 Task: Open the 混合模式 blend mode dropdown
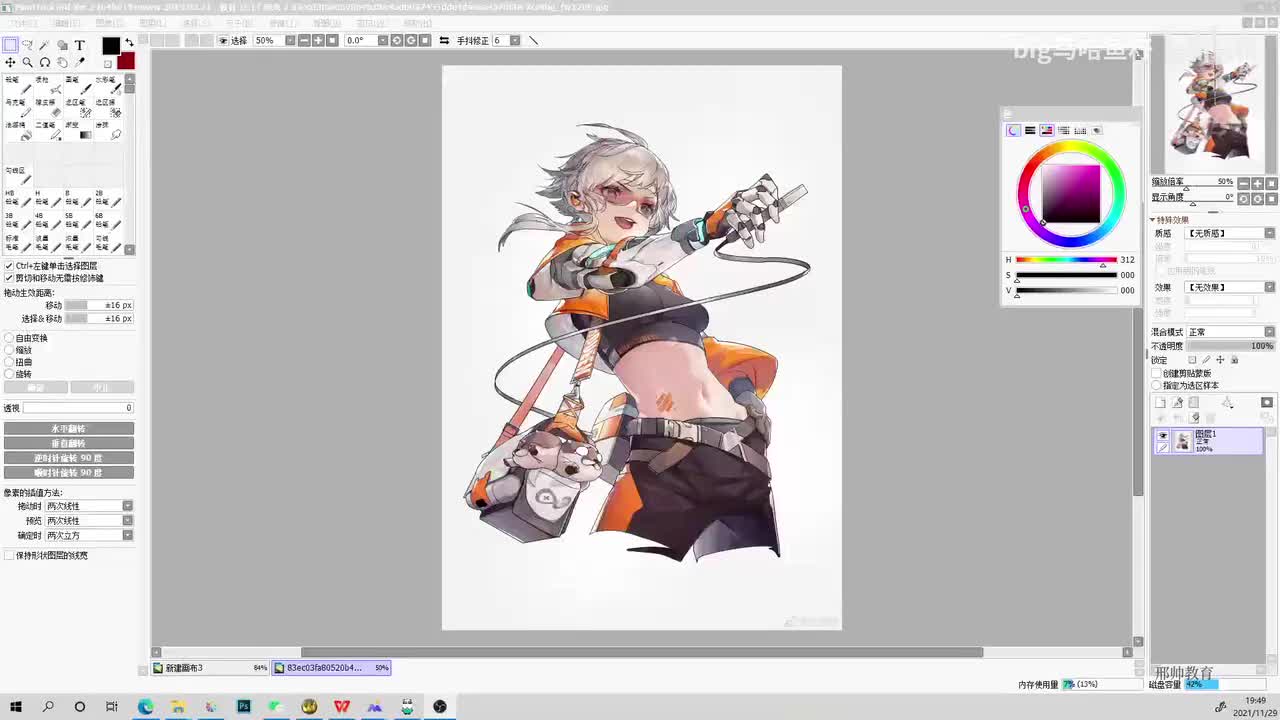(1270, 332)
